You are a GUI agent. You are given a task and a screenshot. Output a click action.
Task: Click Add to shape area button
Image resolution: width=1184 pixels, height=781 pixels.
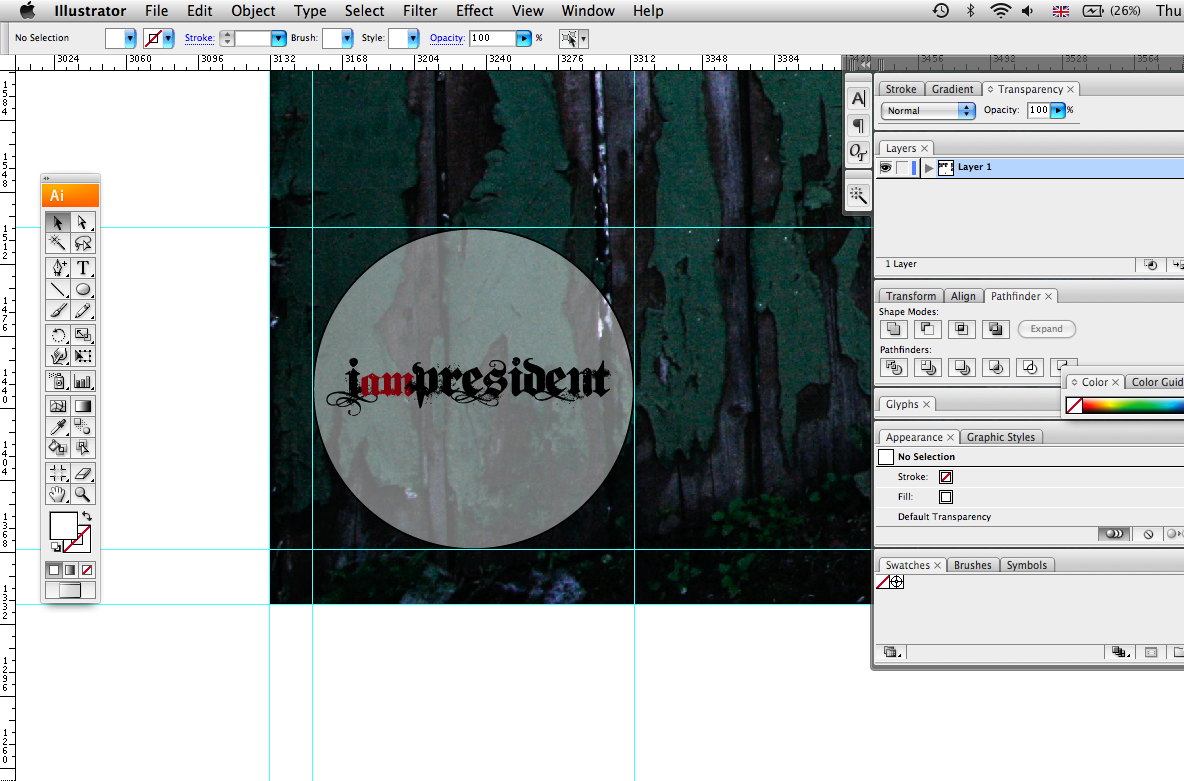coord(893,329)
